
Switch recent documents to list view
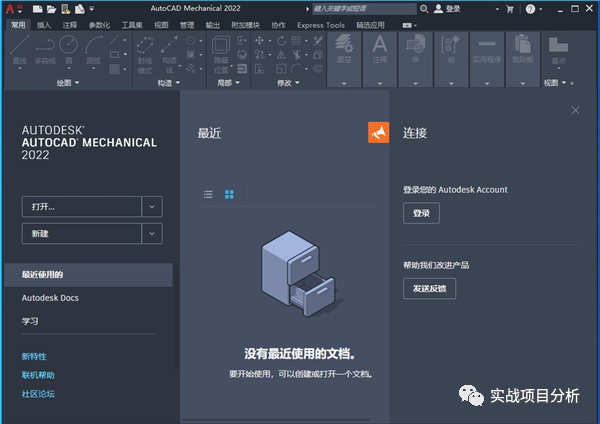[208, 194]
